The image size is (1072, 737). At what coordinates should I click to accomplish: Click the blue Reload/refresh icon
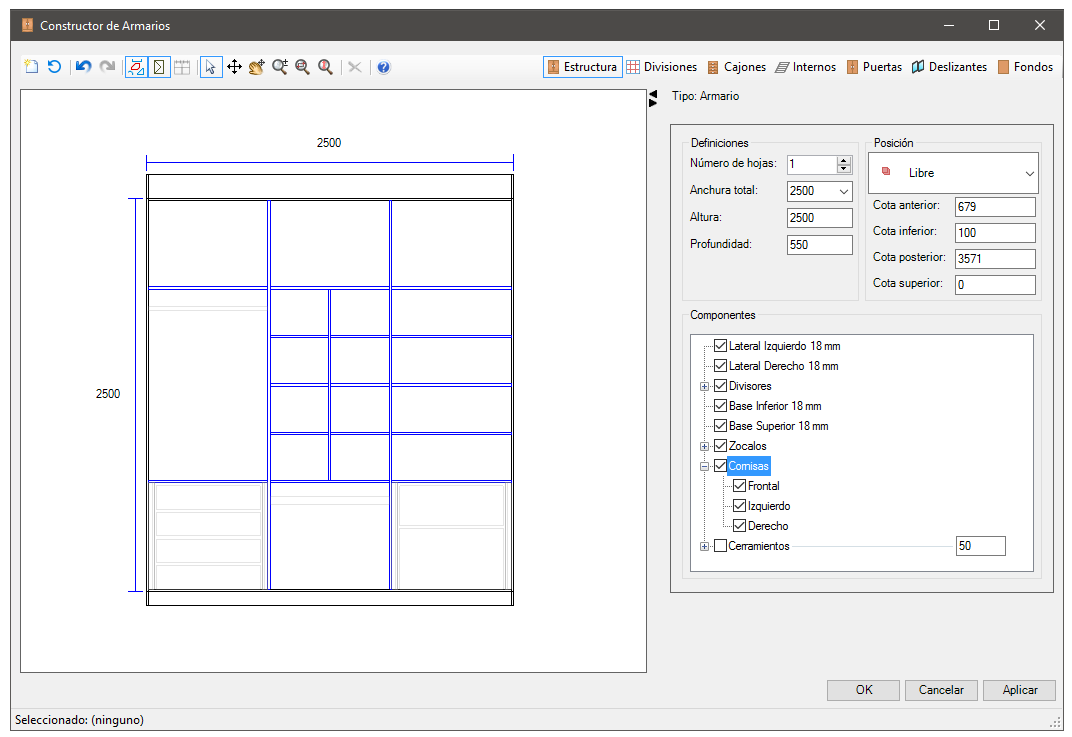tap(55, 66)
